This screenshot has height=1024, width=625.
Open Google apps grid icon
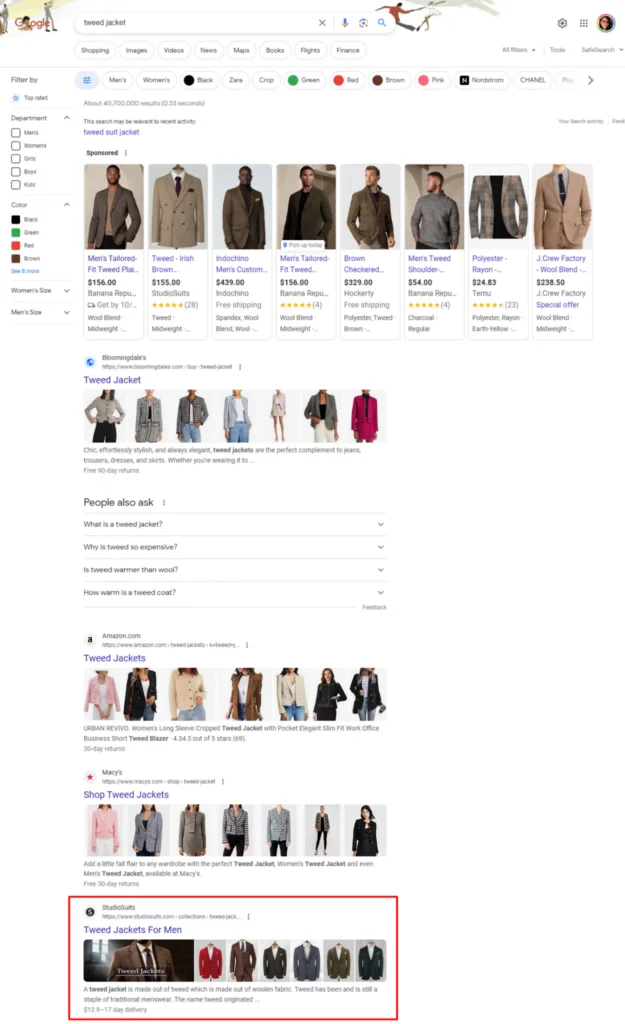point(584,23)
